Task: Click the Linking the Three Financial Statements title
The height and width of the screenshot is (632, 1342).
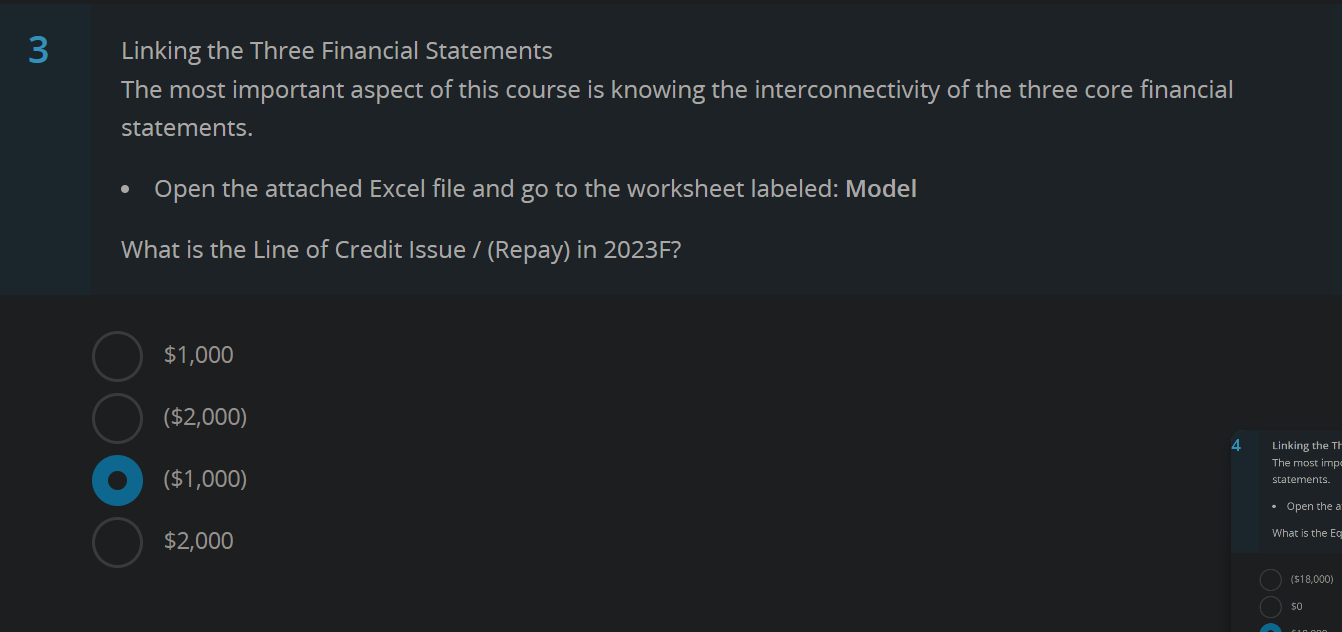Action: pyautogui.click(x=336, y=50)
